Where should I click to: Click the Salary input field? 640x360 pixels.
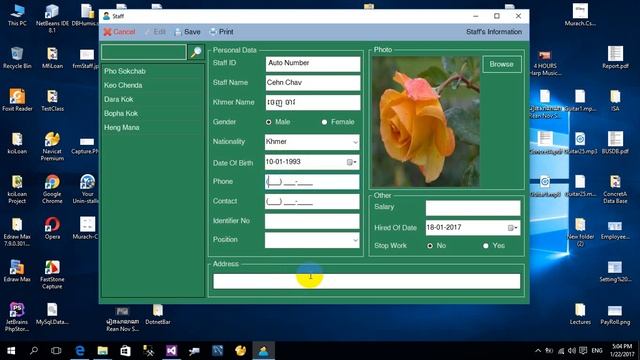473,208
